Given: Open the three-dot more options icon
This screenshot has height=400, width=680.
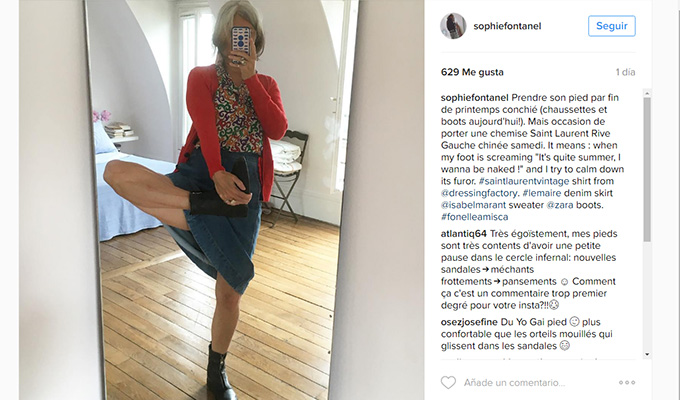Looking at the screenshot, I should [x=627, y=382].
